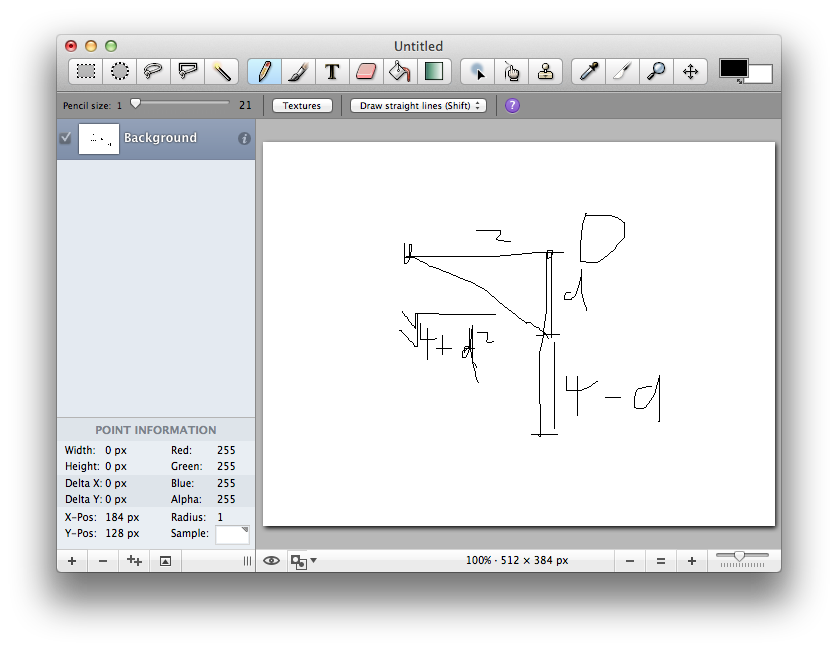The image size is (838, 651).
Task: Choose the polygon lasso tool
Action: pos(188,71)
